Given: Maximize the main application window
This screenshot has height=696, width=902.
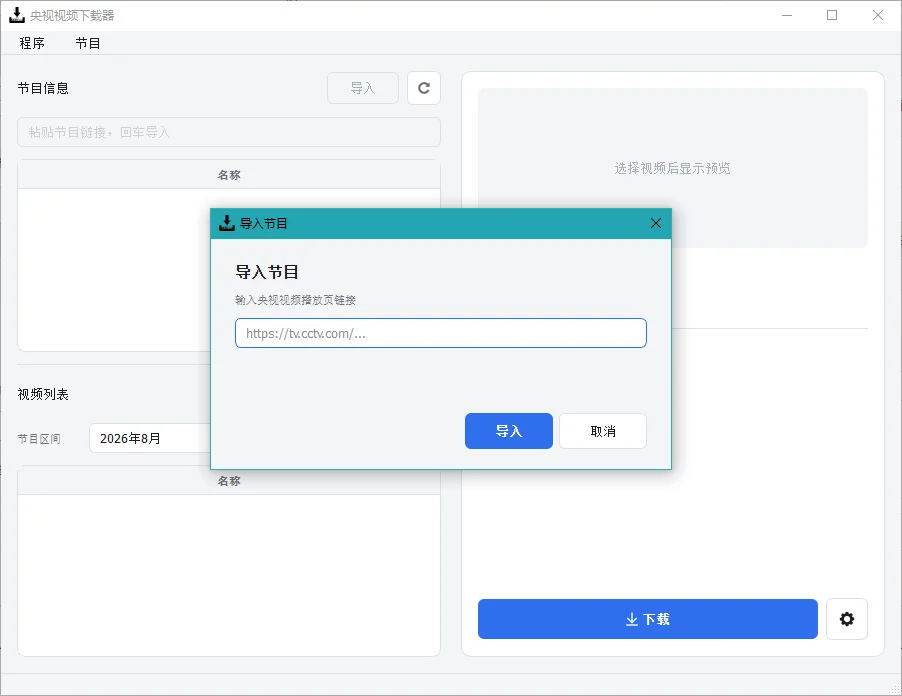Looking at the screenshot, I should (x=832, y=15).
